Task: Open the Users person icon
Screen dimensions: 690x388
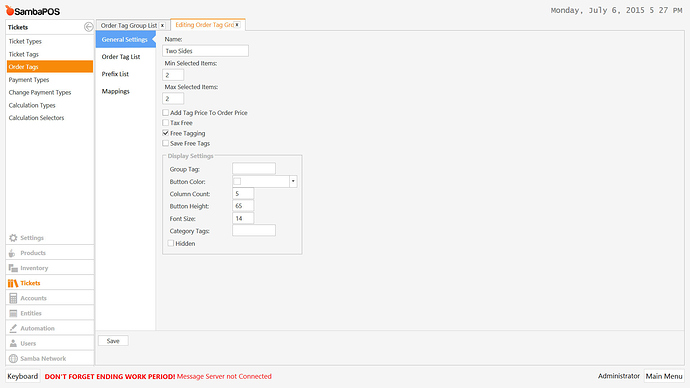Action: tap(13, 344)
